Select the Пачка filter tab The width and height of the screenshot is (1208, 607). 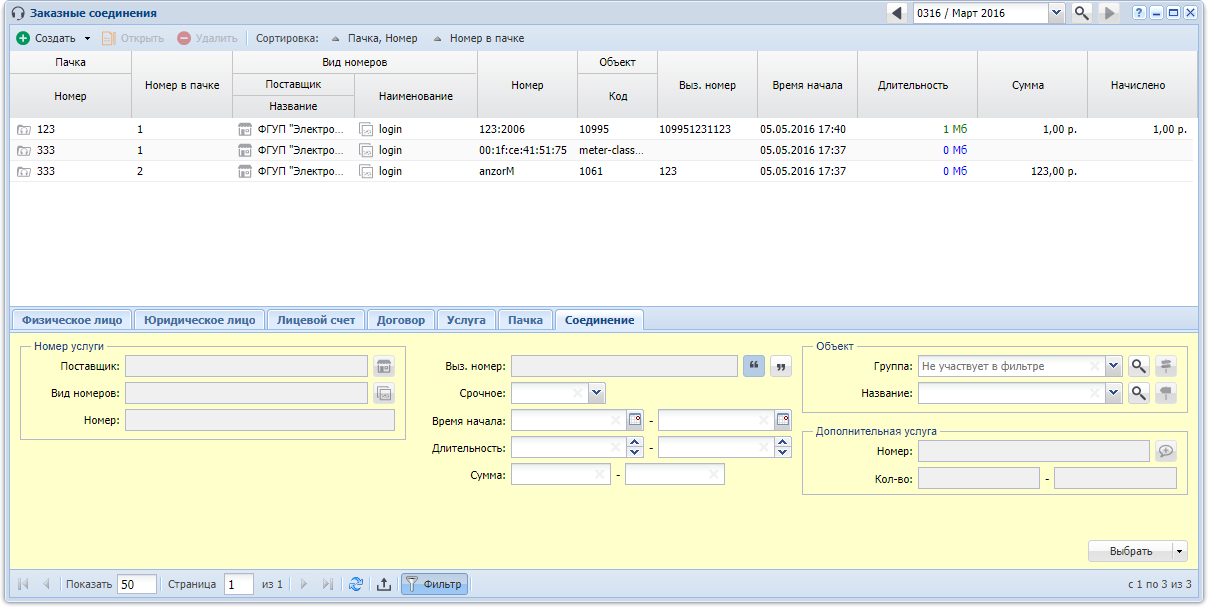[525, 320]
